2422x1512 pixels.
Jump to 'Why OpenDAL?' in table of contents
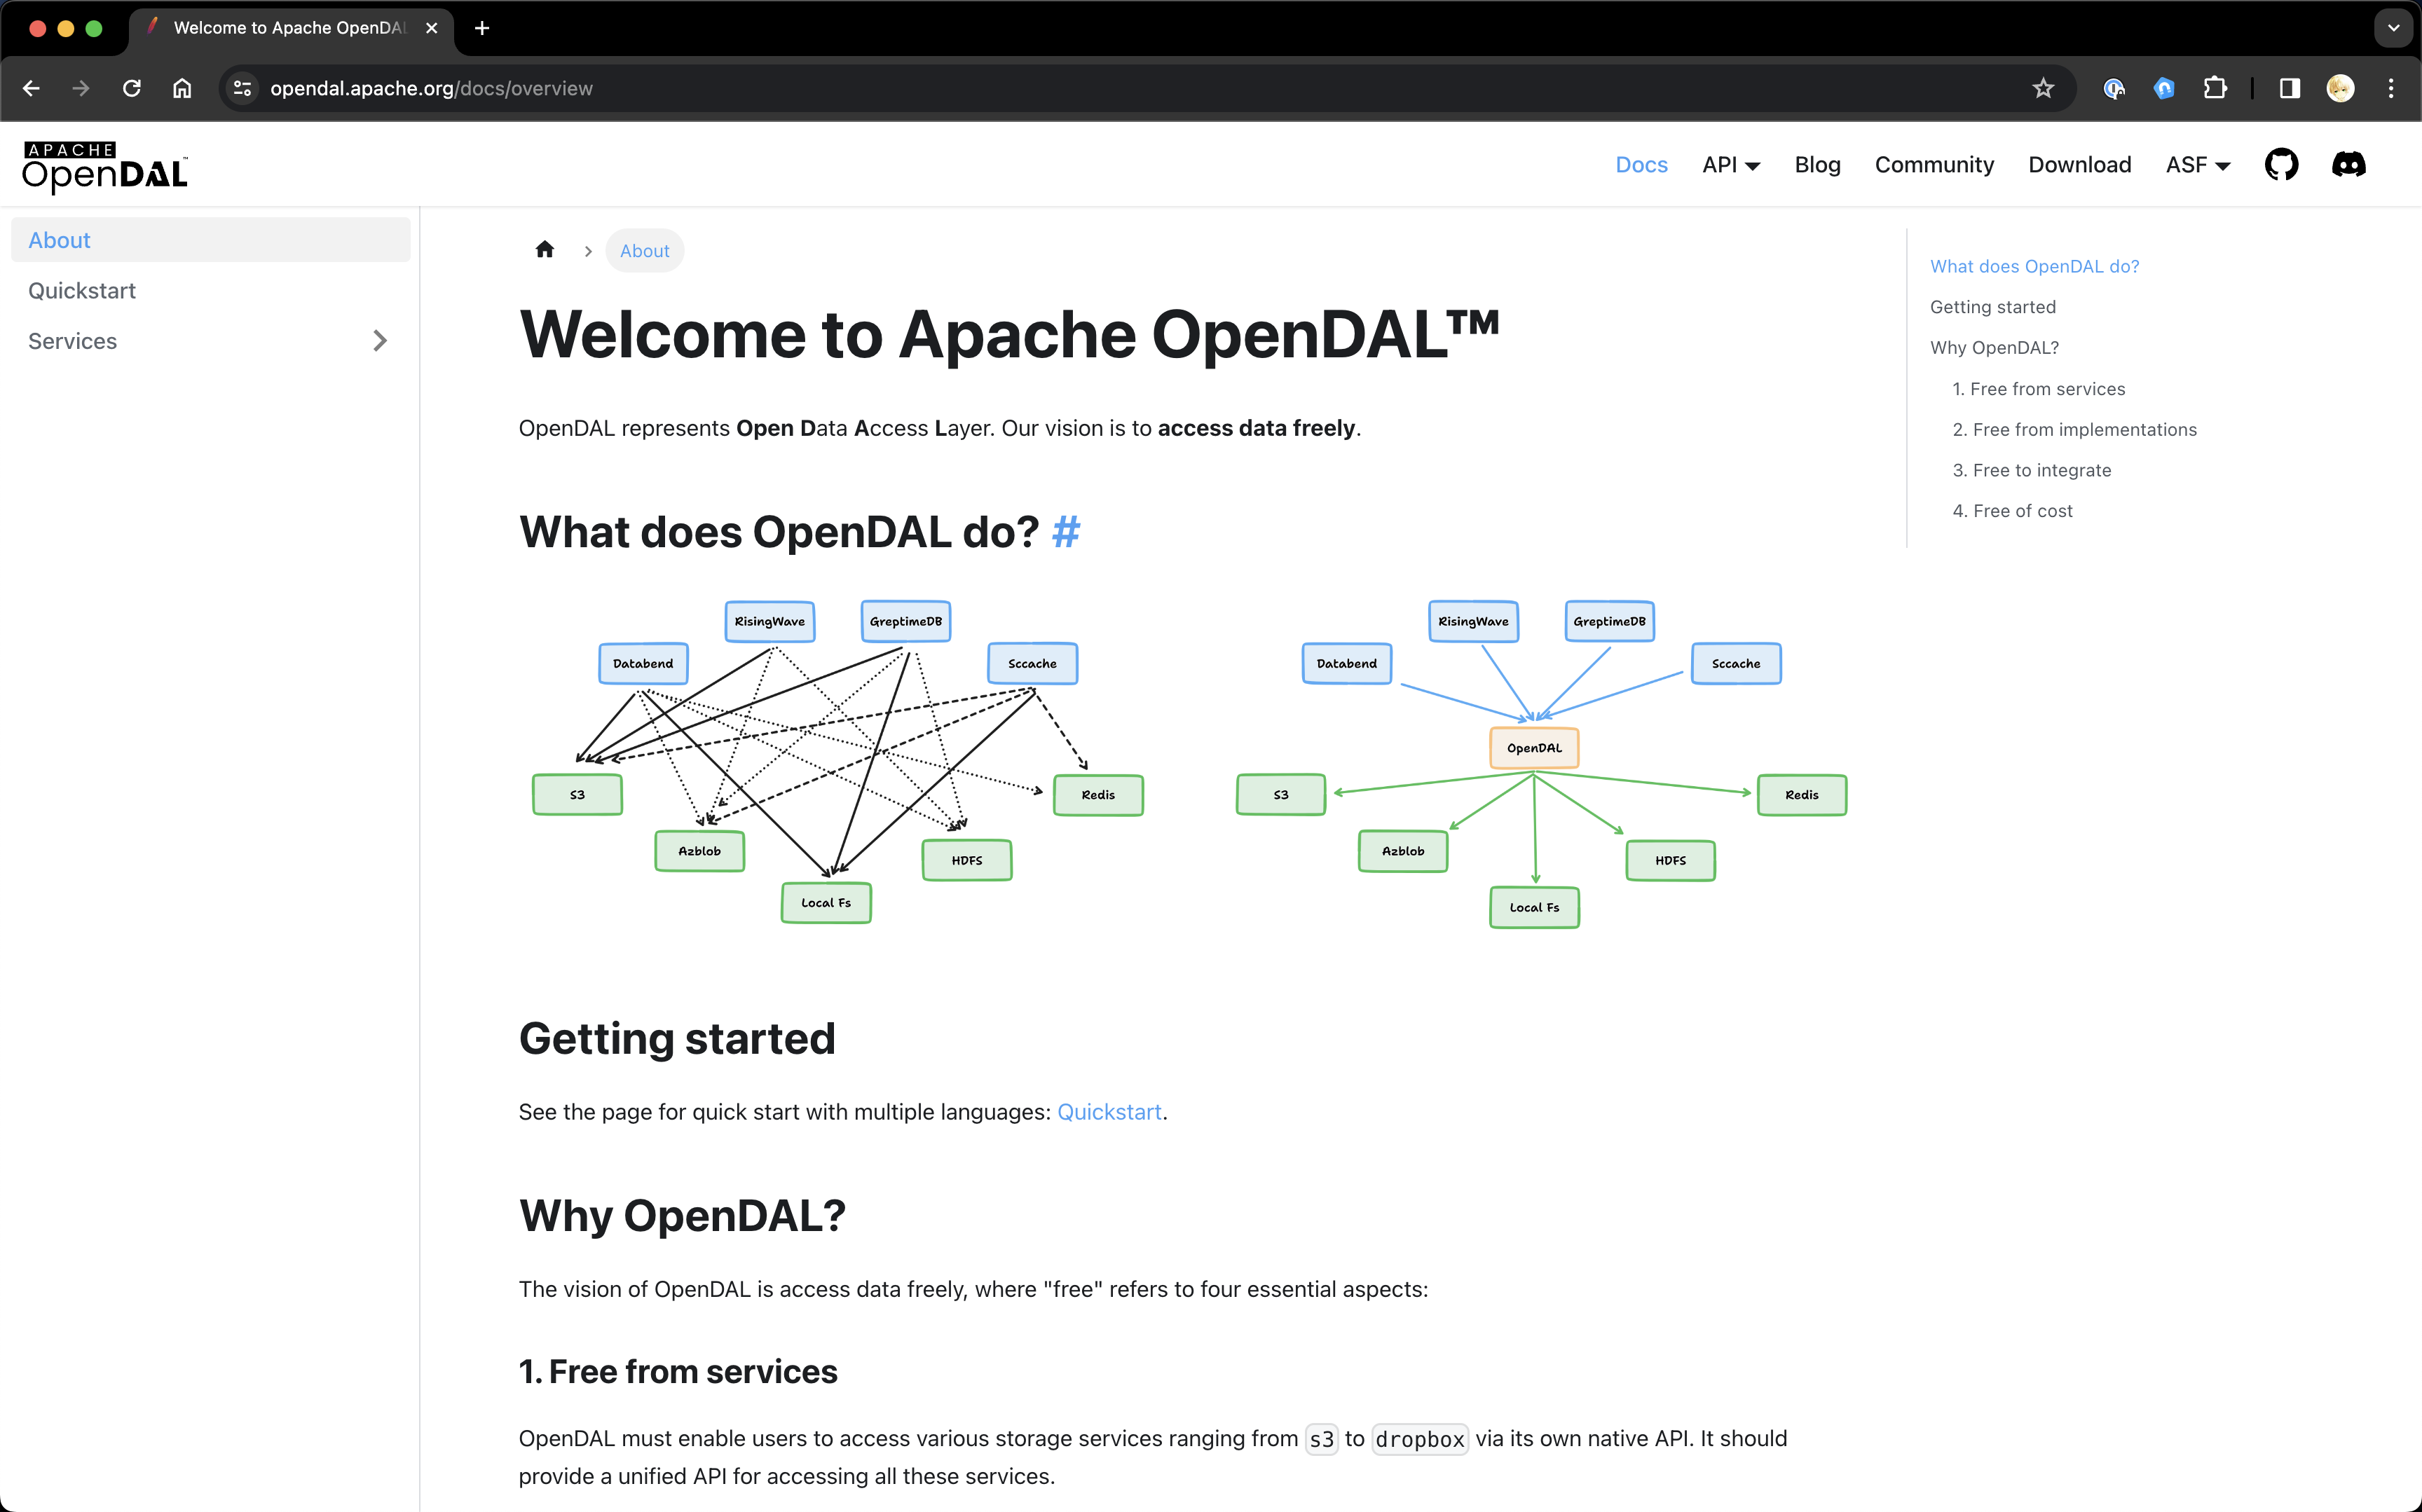pyautogui.click(x=1994, y=348)
